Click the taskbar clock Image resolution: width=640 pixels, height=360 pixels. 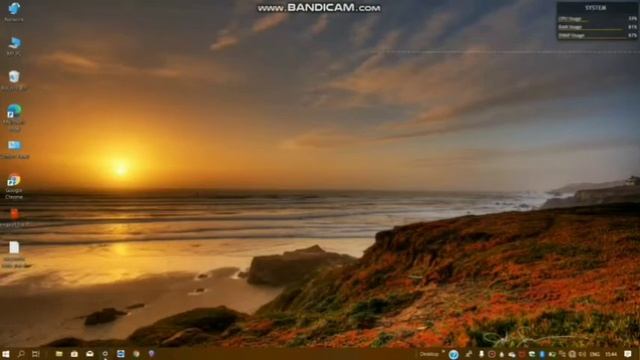(x=611, y=354)
